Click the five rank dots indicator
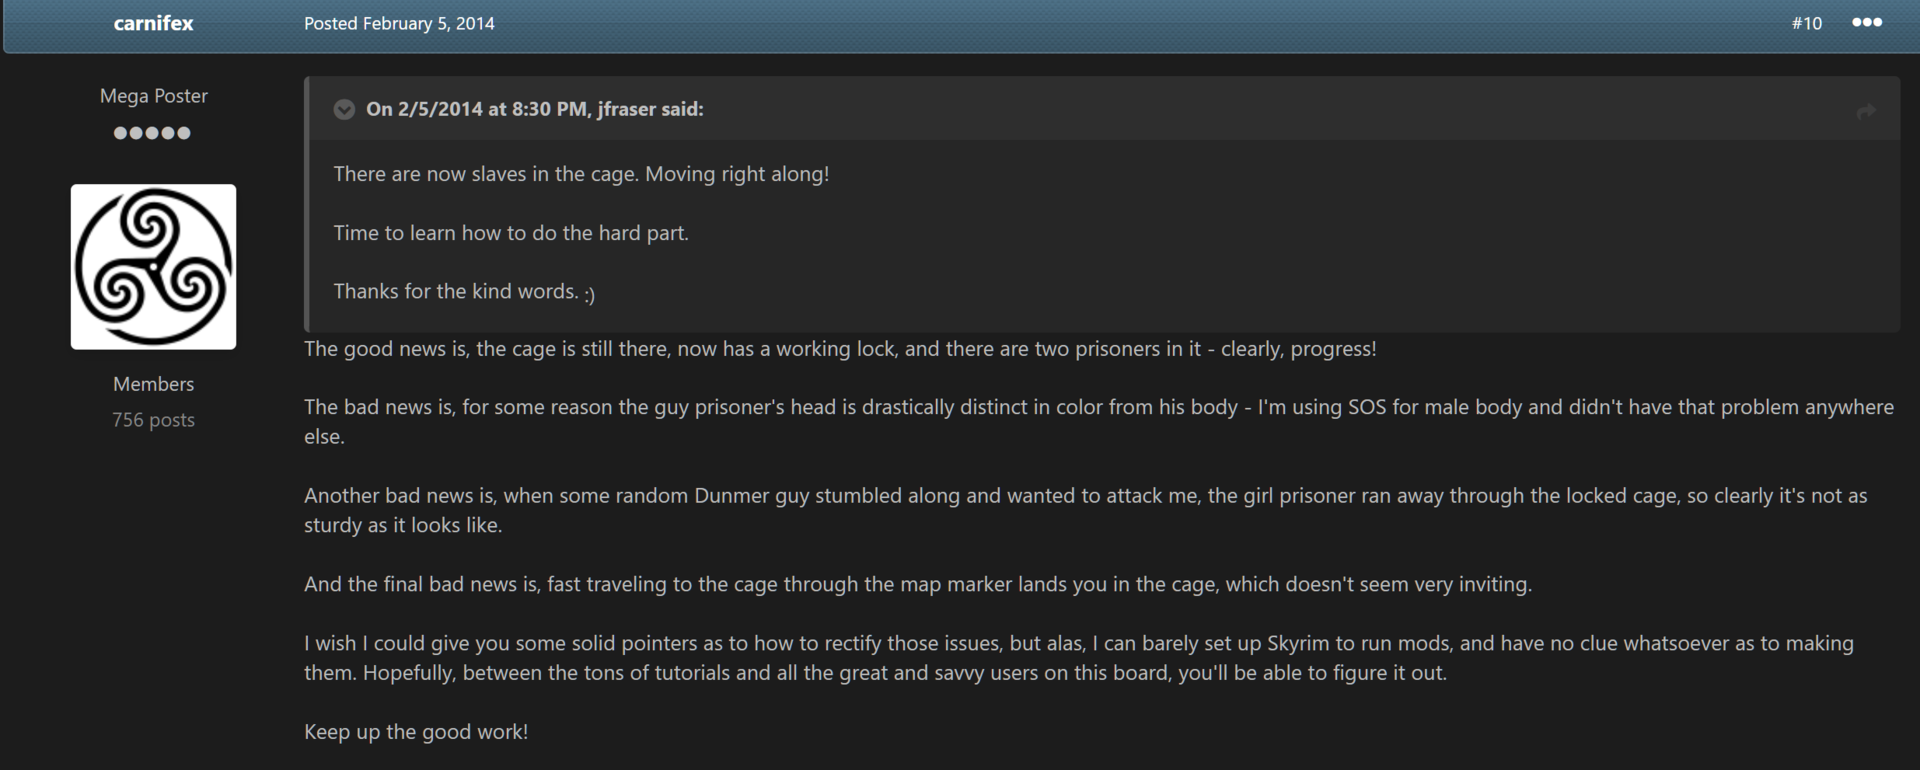The width and height of the screenshot is (1920, 770). (x=152, y=133)
